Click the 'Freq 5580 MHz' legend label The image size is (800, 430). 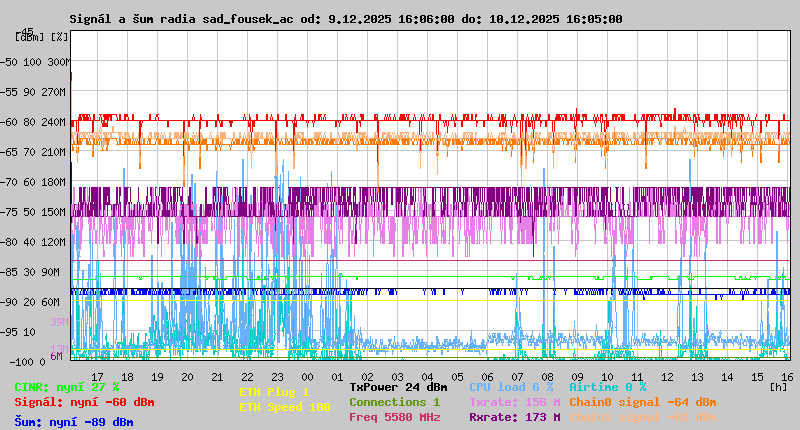click(394, 417)
